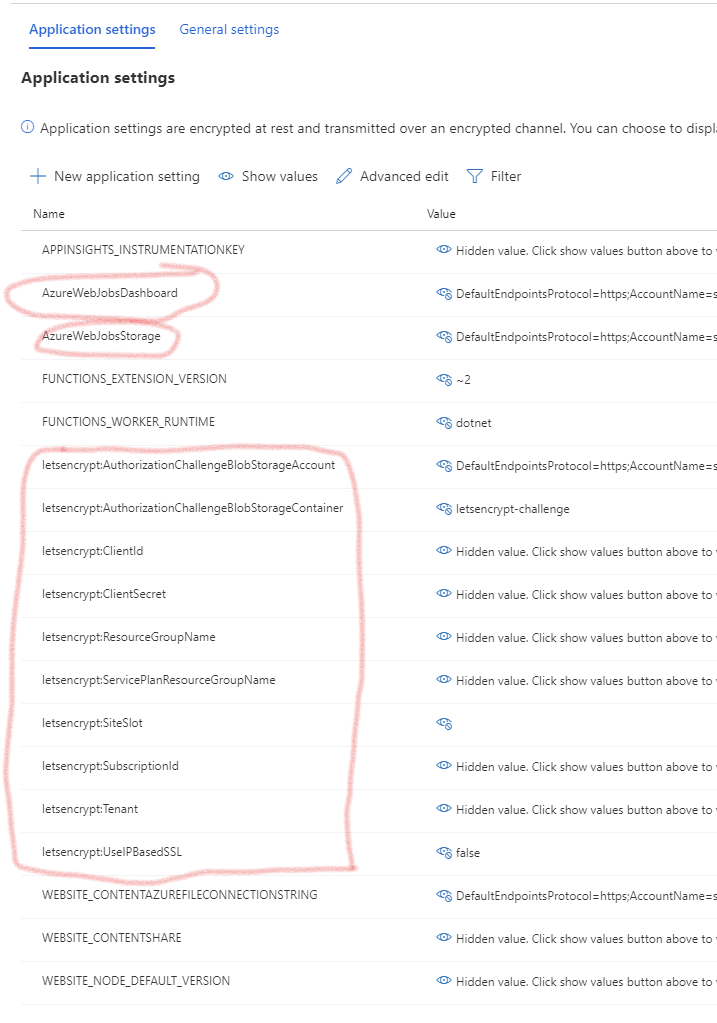Reveal the WEBSITE_CONTENTSHARE hidden value

[444, 938]
